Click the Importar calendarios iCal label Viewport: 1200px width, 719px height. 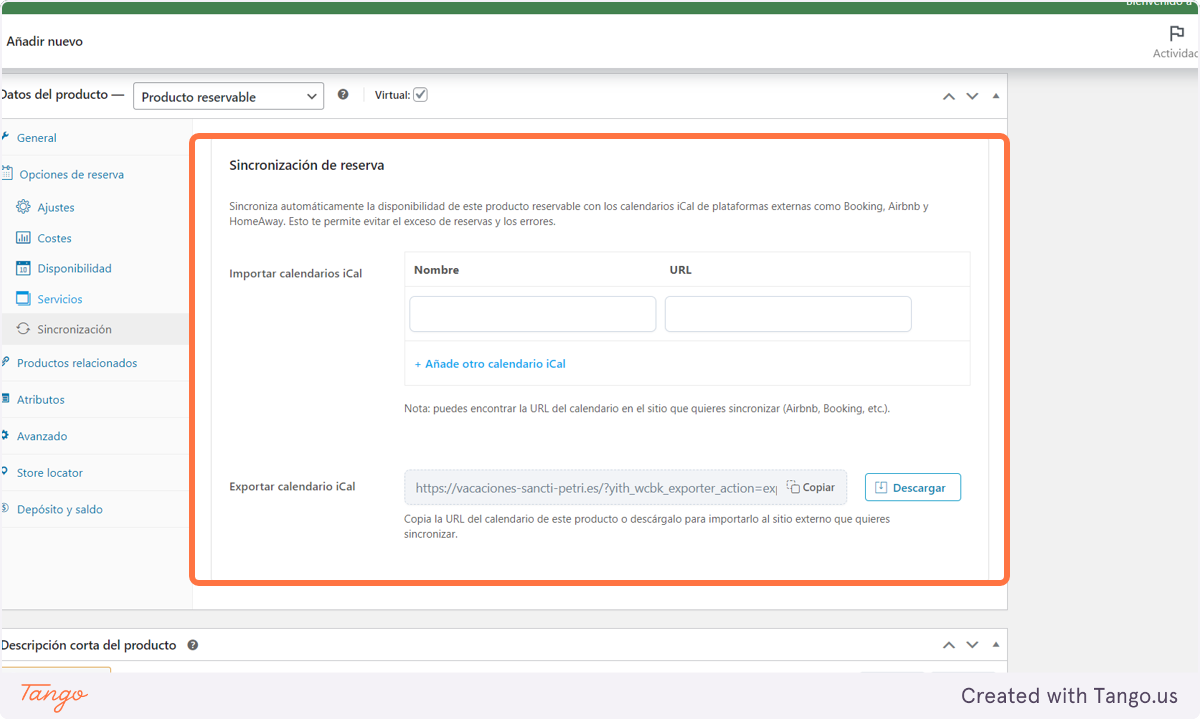point(296,273)
